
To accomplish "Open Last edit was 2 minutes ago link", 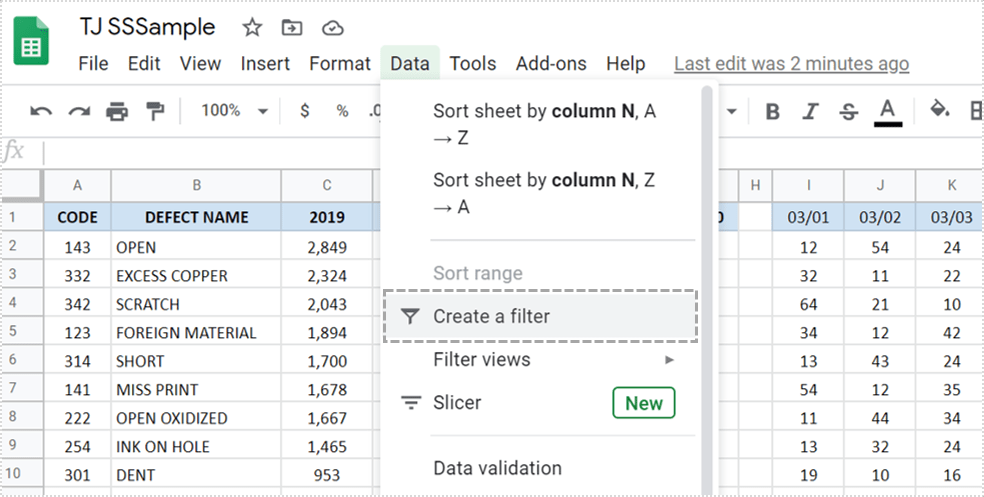I will [791, 63].
